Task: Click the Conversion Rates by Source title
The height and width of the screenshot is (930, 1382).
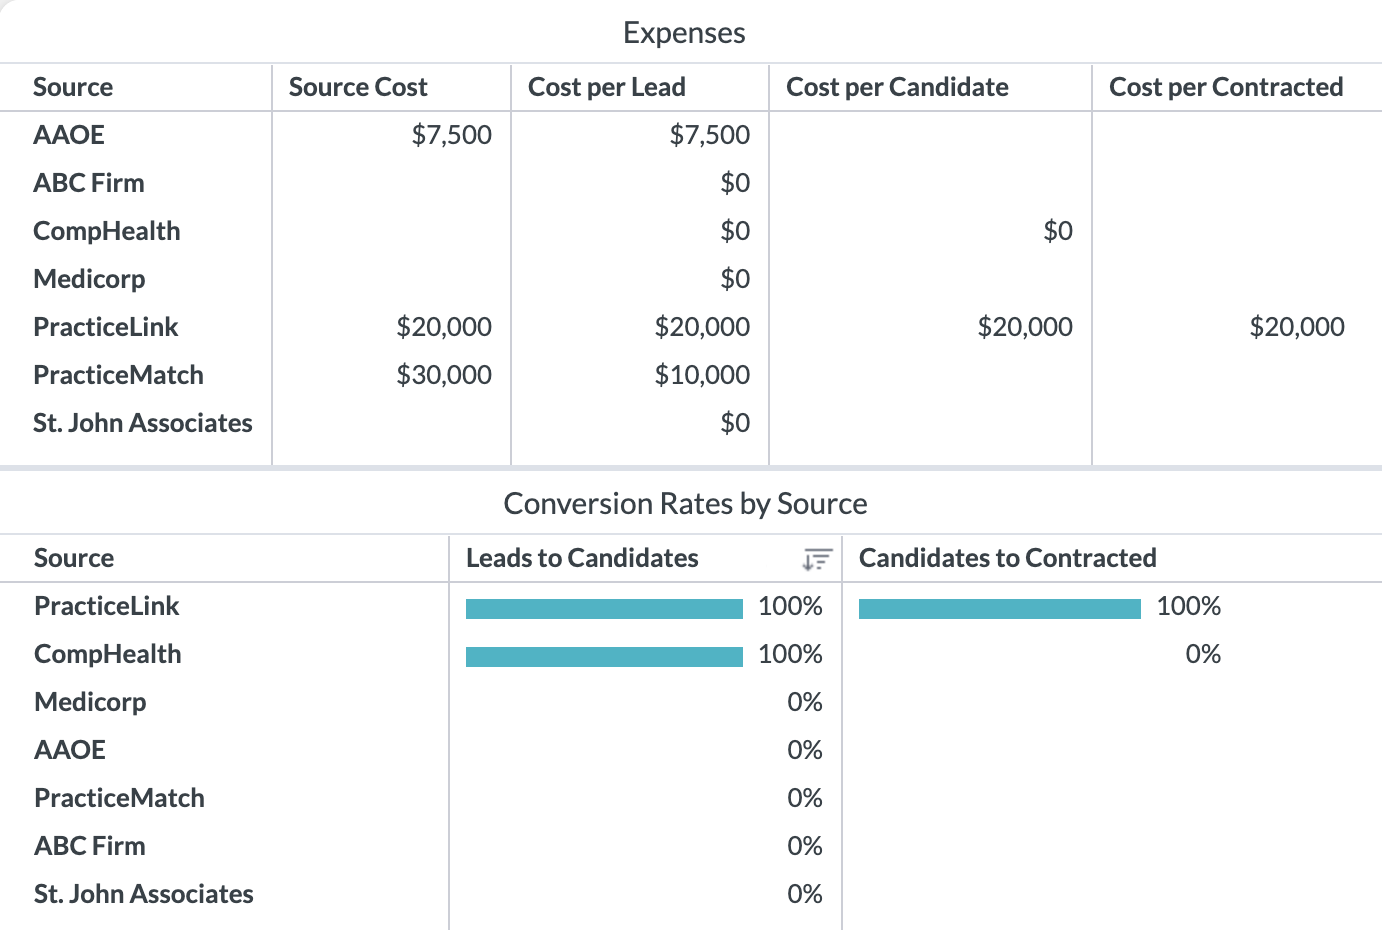Action: point(685,503)
